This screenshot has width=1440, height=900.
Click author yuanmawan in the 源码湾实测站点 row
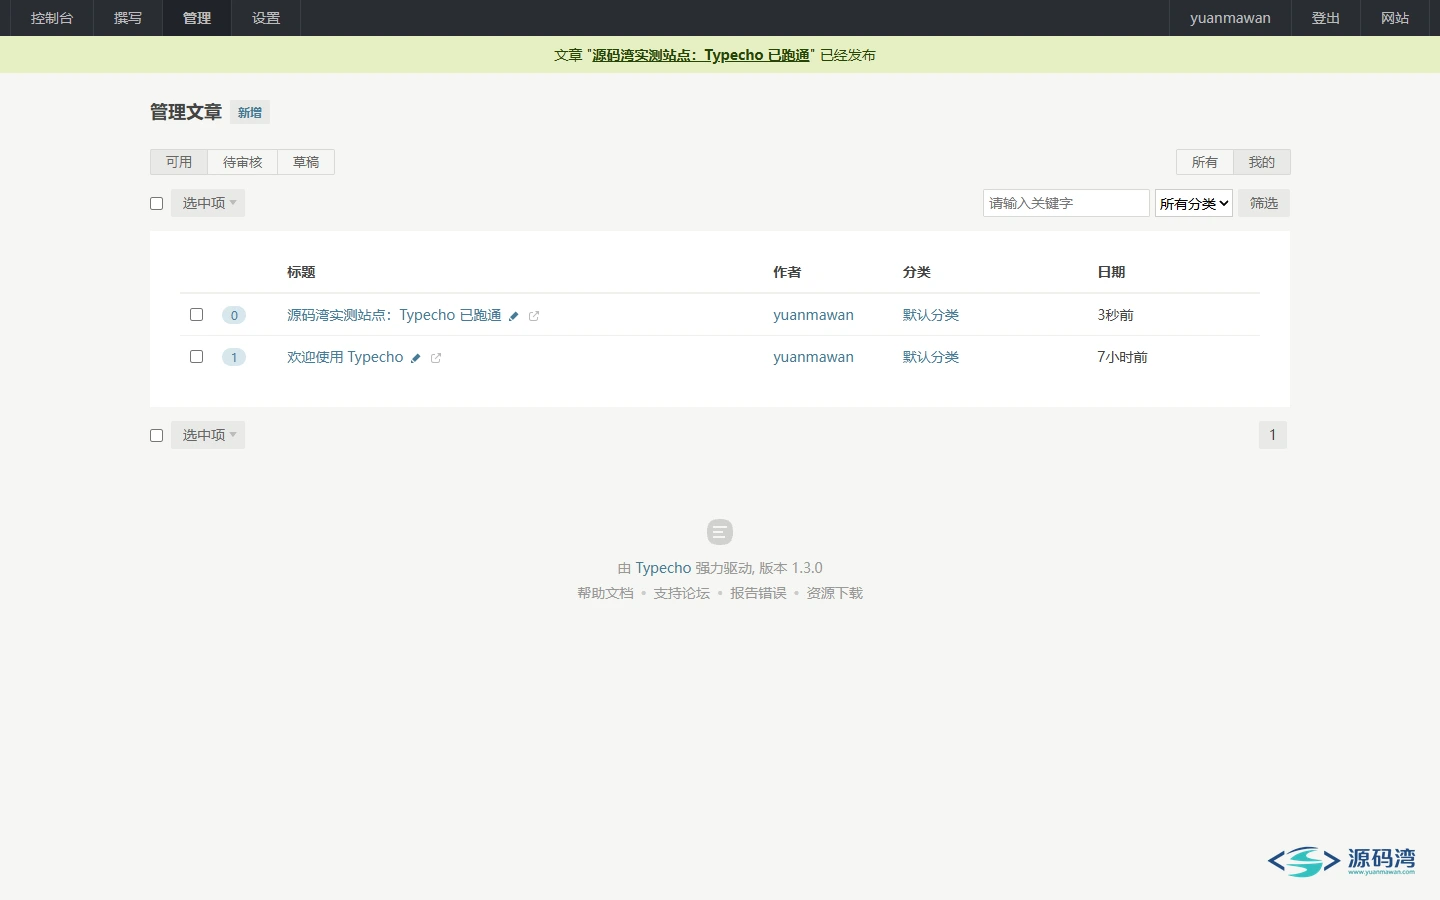813,315
